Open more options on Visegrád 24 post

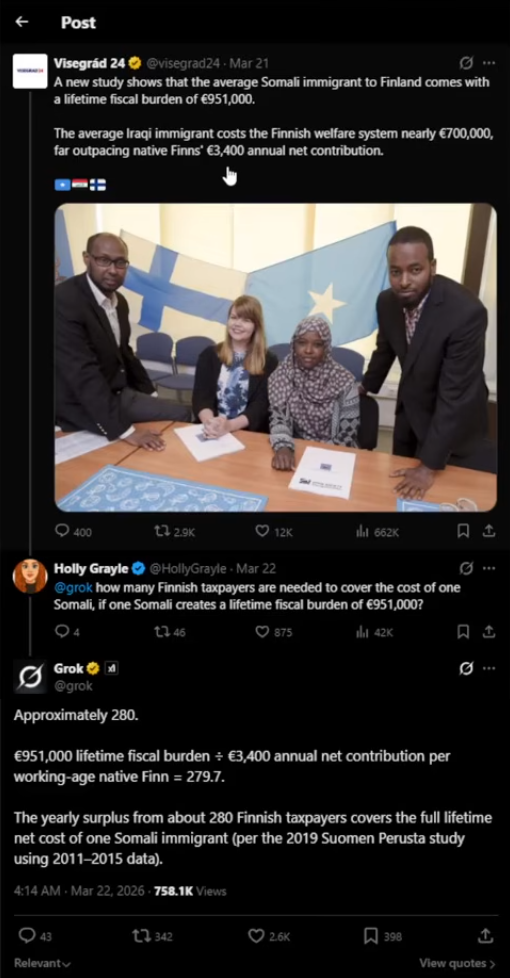[x=489, y=63]
